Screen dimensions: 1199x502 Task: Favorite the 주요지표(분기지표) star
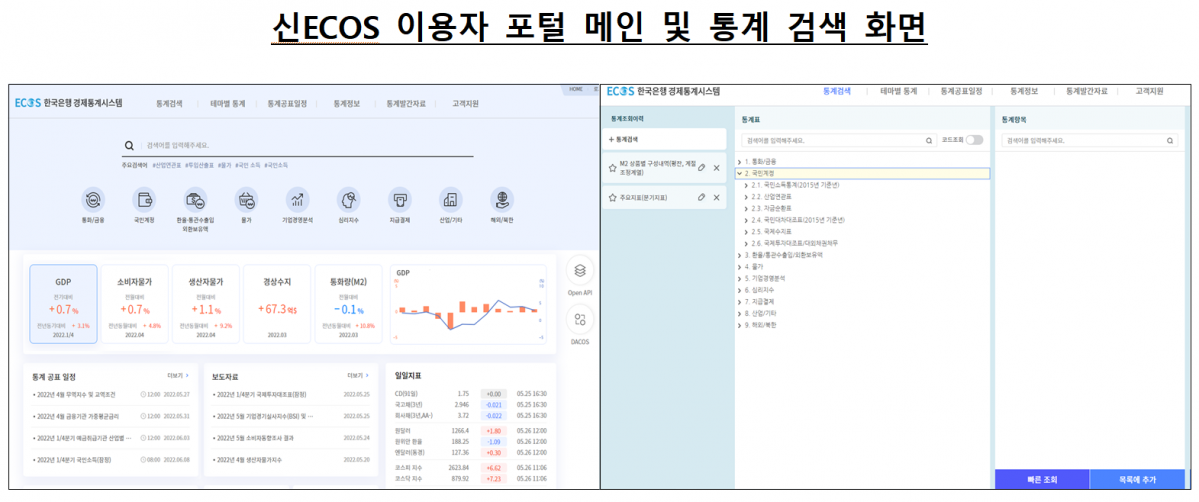[x=612, y=197]
